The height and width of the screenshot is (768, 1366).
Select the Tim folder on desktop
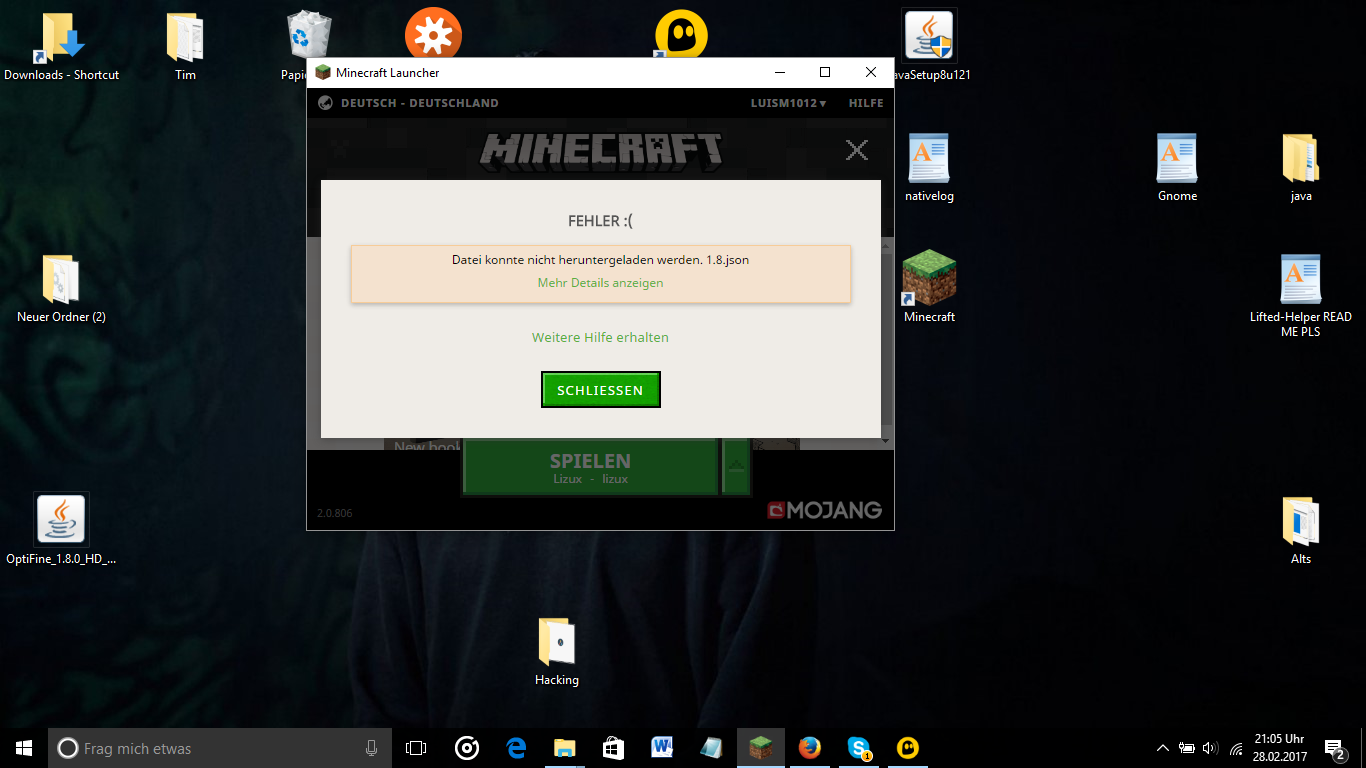185,47
